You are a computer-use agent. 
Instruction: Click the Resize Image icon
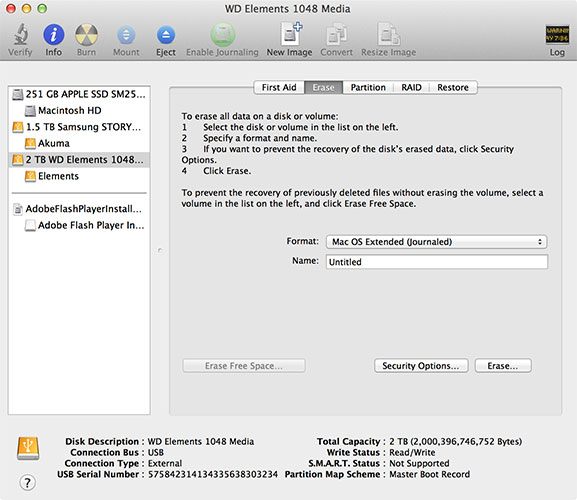(x=389, y=34)
